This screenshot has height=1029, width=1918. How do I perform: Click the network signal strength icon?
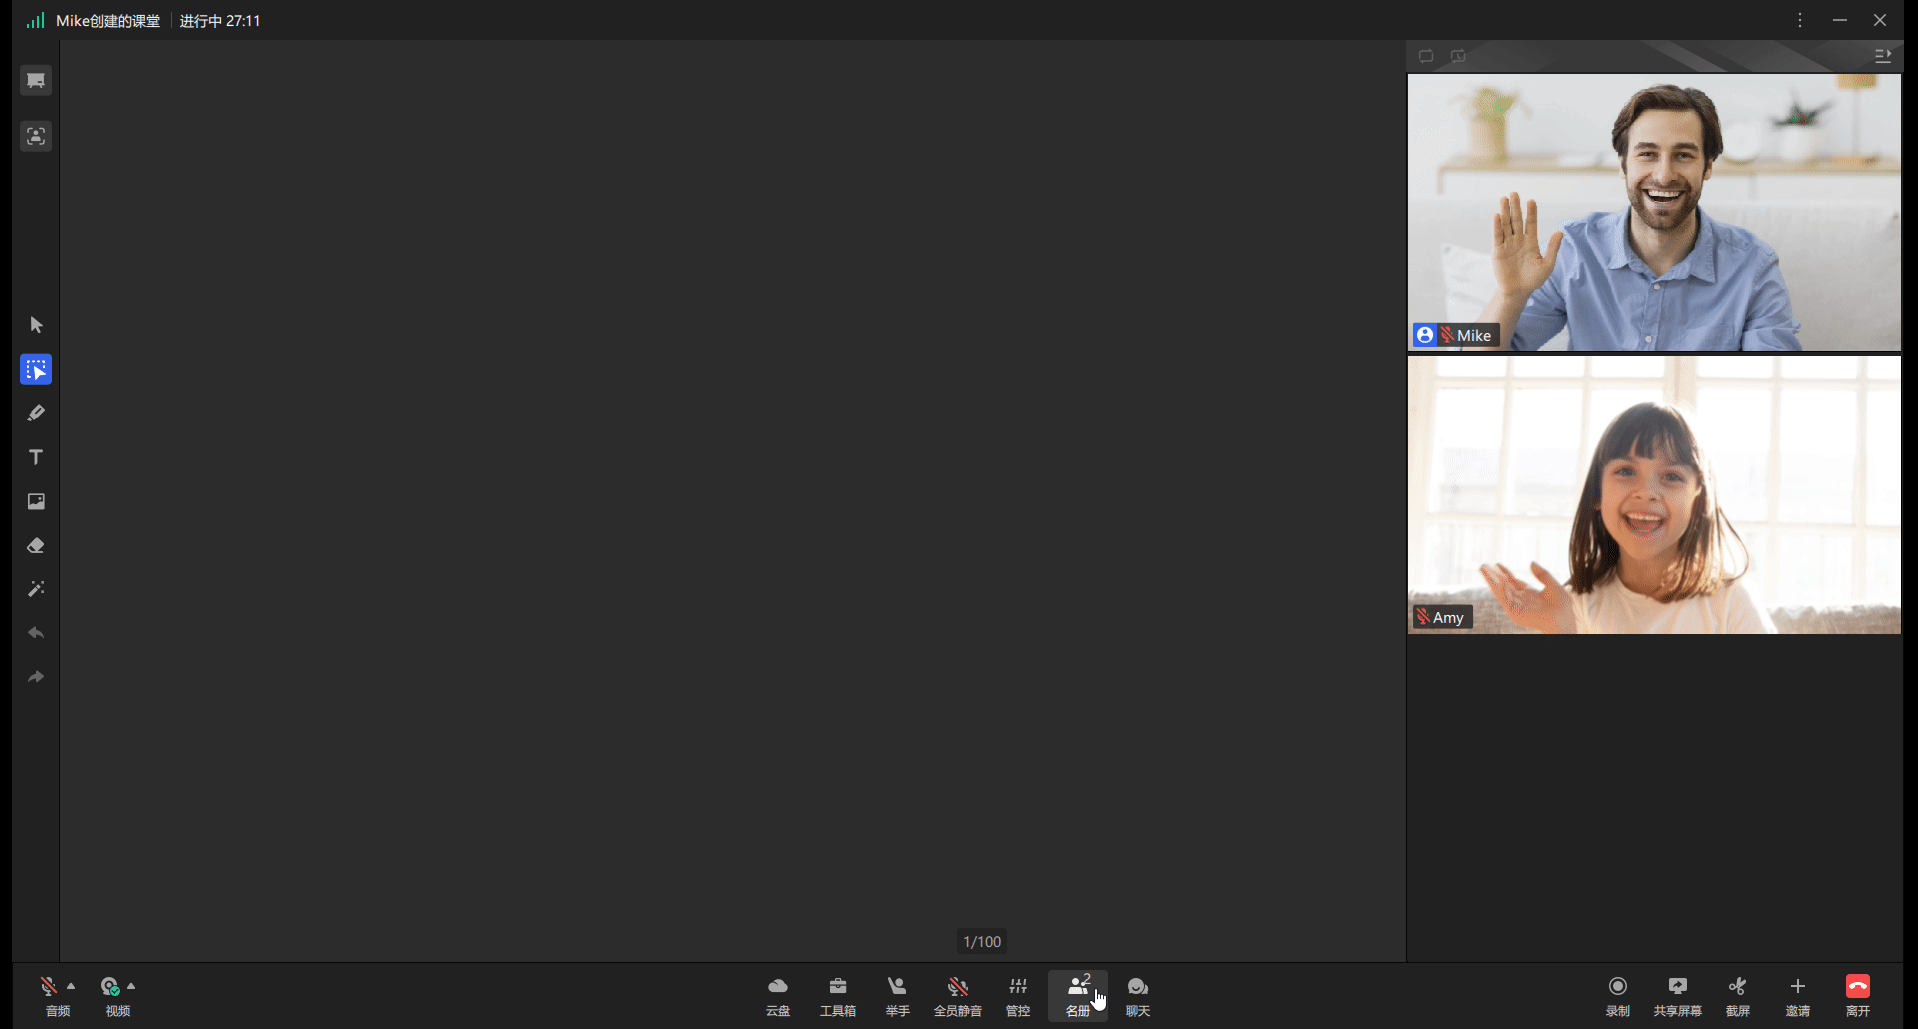(x=35, y=20)
